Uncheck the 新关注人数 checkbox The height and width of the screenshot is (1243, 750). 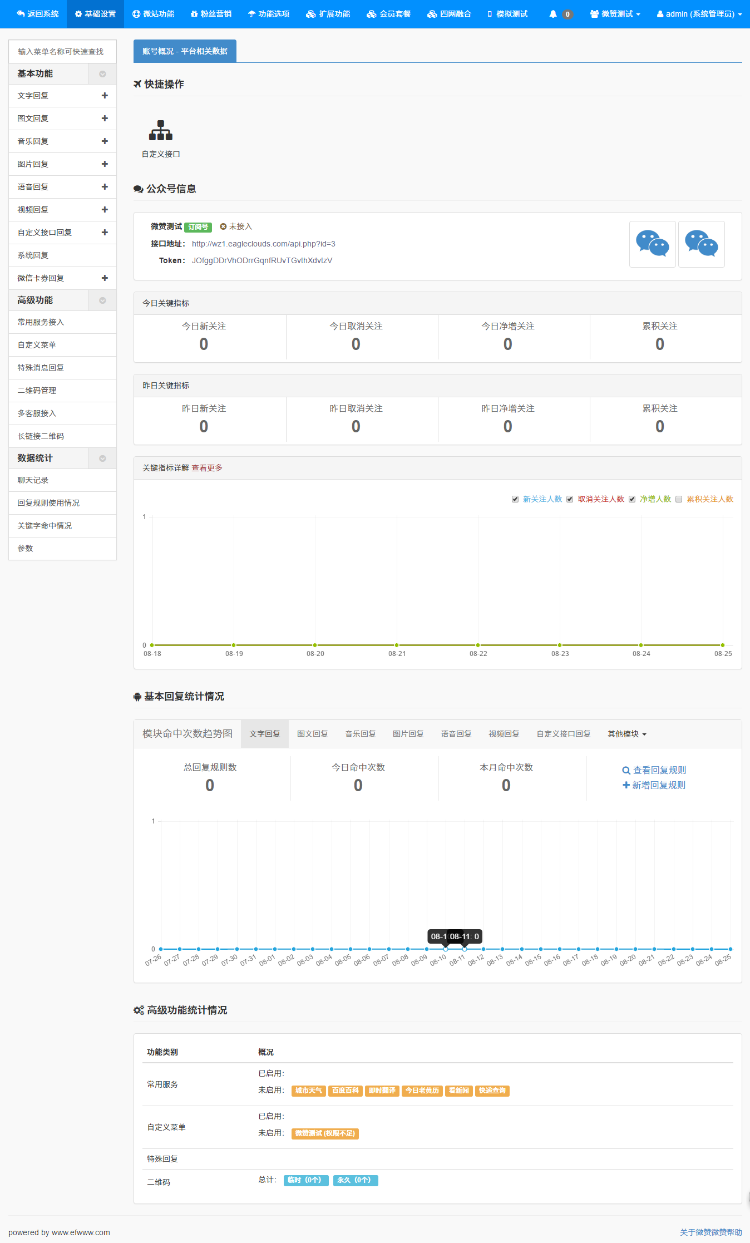[x=515, y=498]
